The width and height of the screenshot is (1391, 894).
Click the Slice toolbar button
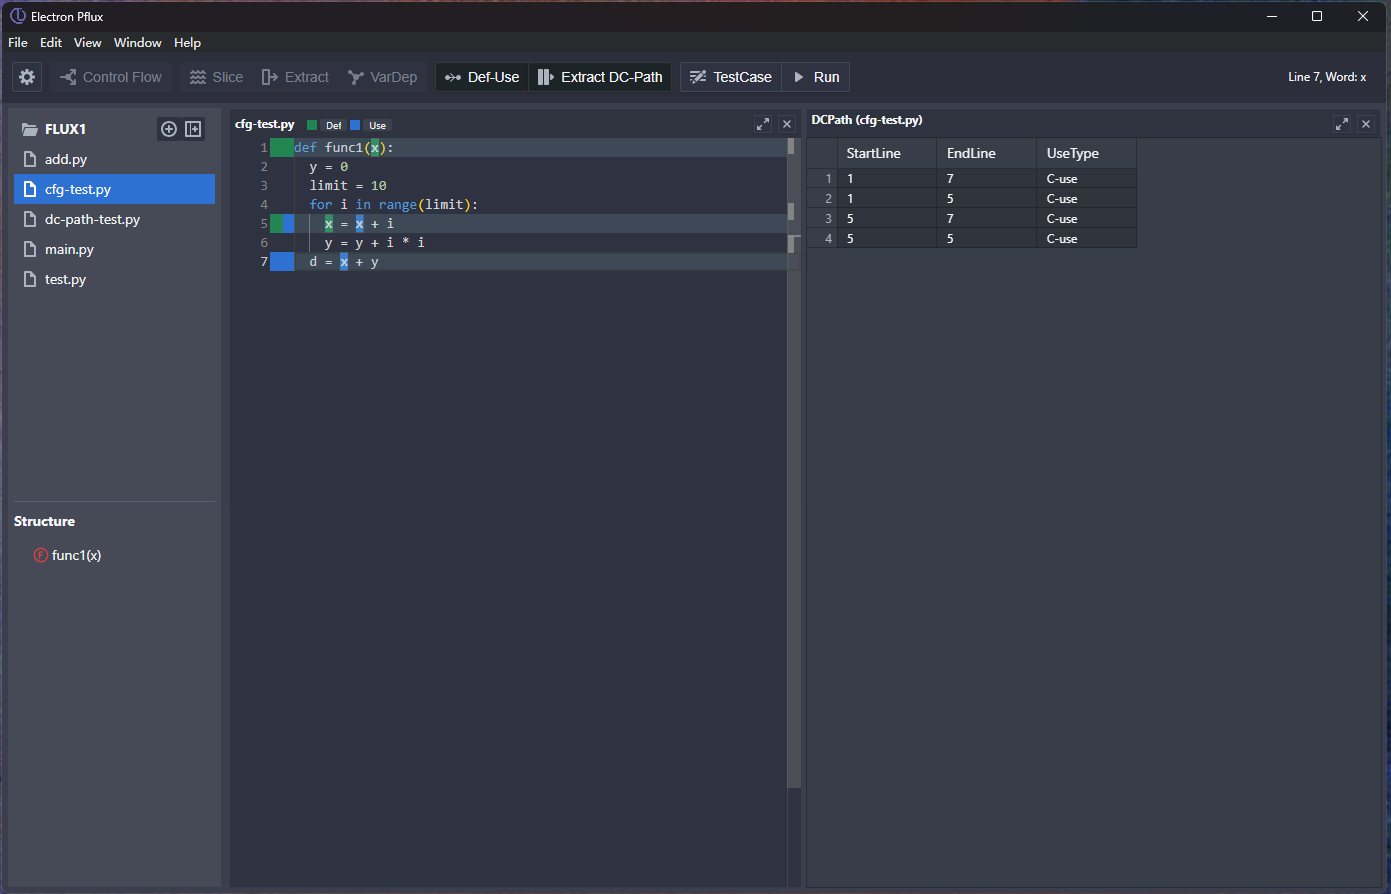click(x=216, y=77)
